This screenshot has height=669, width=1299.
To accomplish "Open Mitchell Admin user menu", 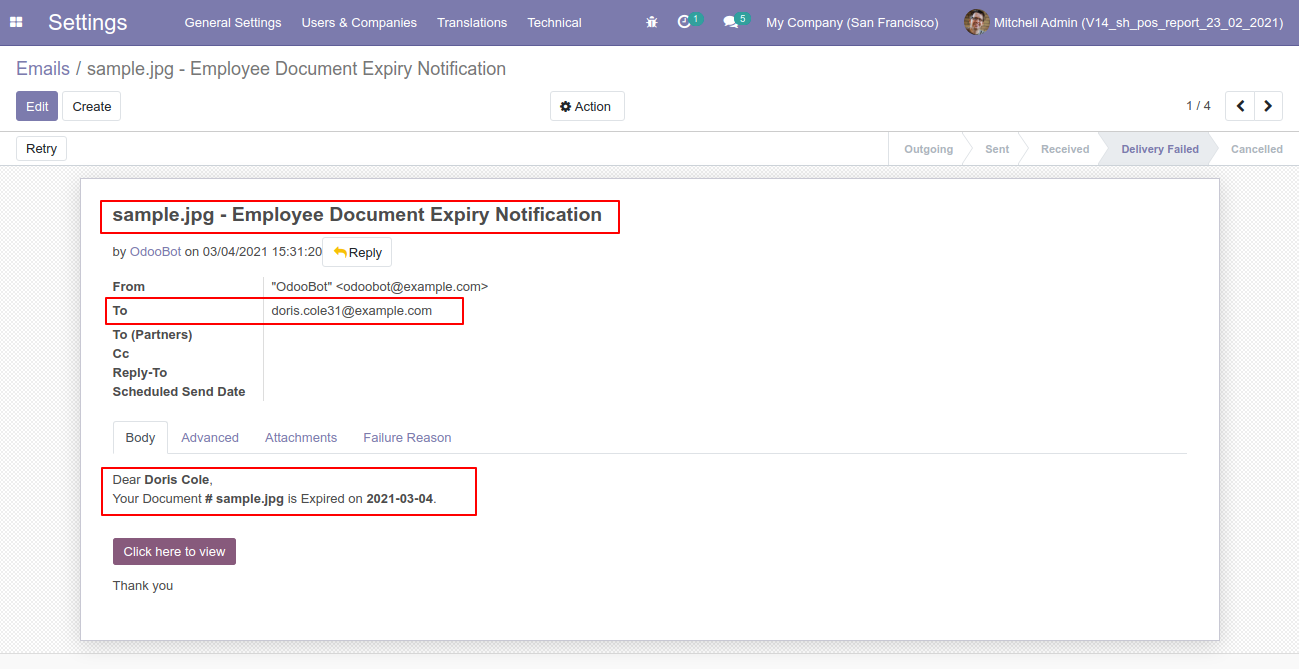I will click(x=1123, y=22).
